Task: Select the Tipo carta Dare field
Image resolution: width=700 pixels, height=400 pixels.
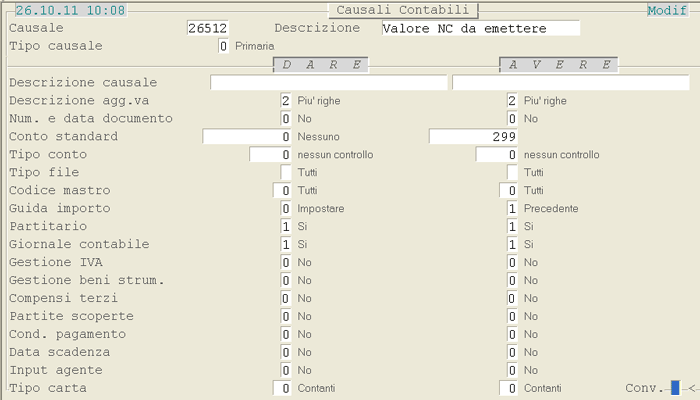Action: (x=282, y=388)
